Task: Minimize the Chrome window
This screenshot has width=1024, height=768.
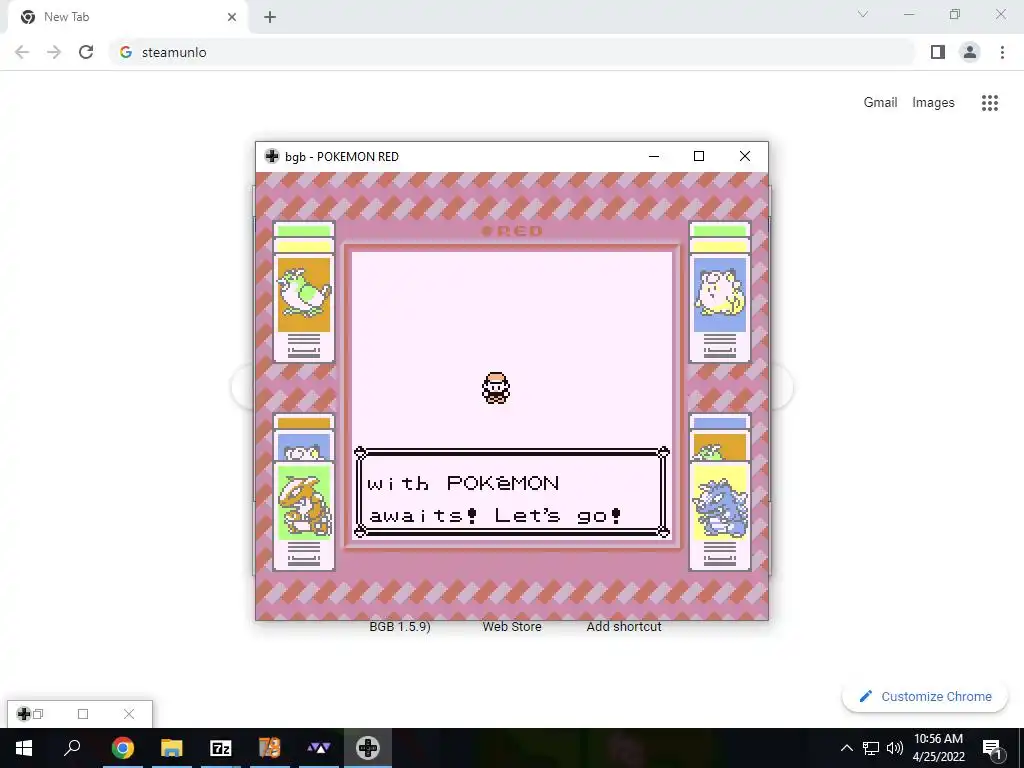Action: [909, 14]
